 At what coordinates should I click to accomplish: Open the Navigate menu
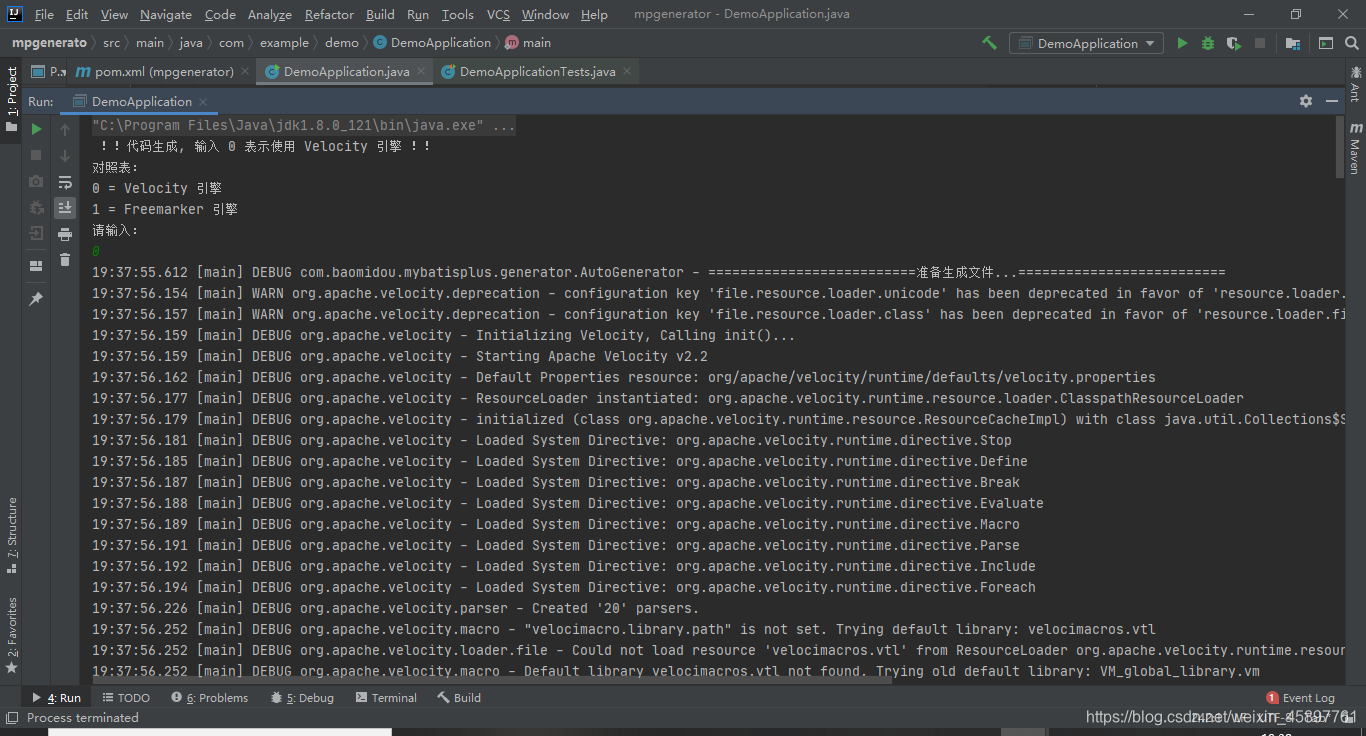[x=166, y=14]
